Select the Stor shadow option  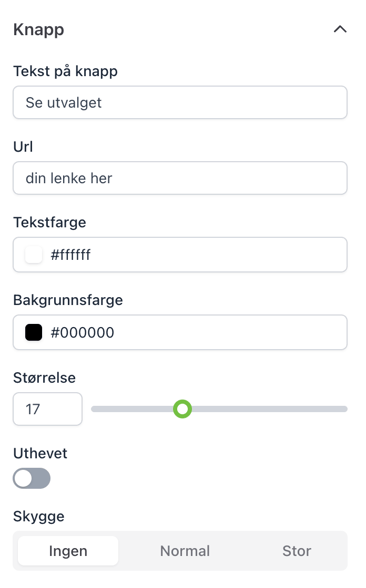297,550
